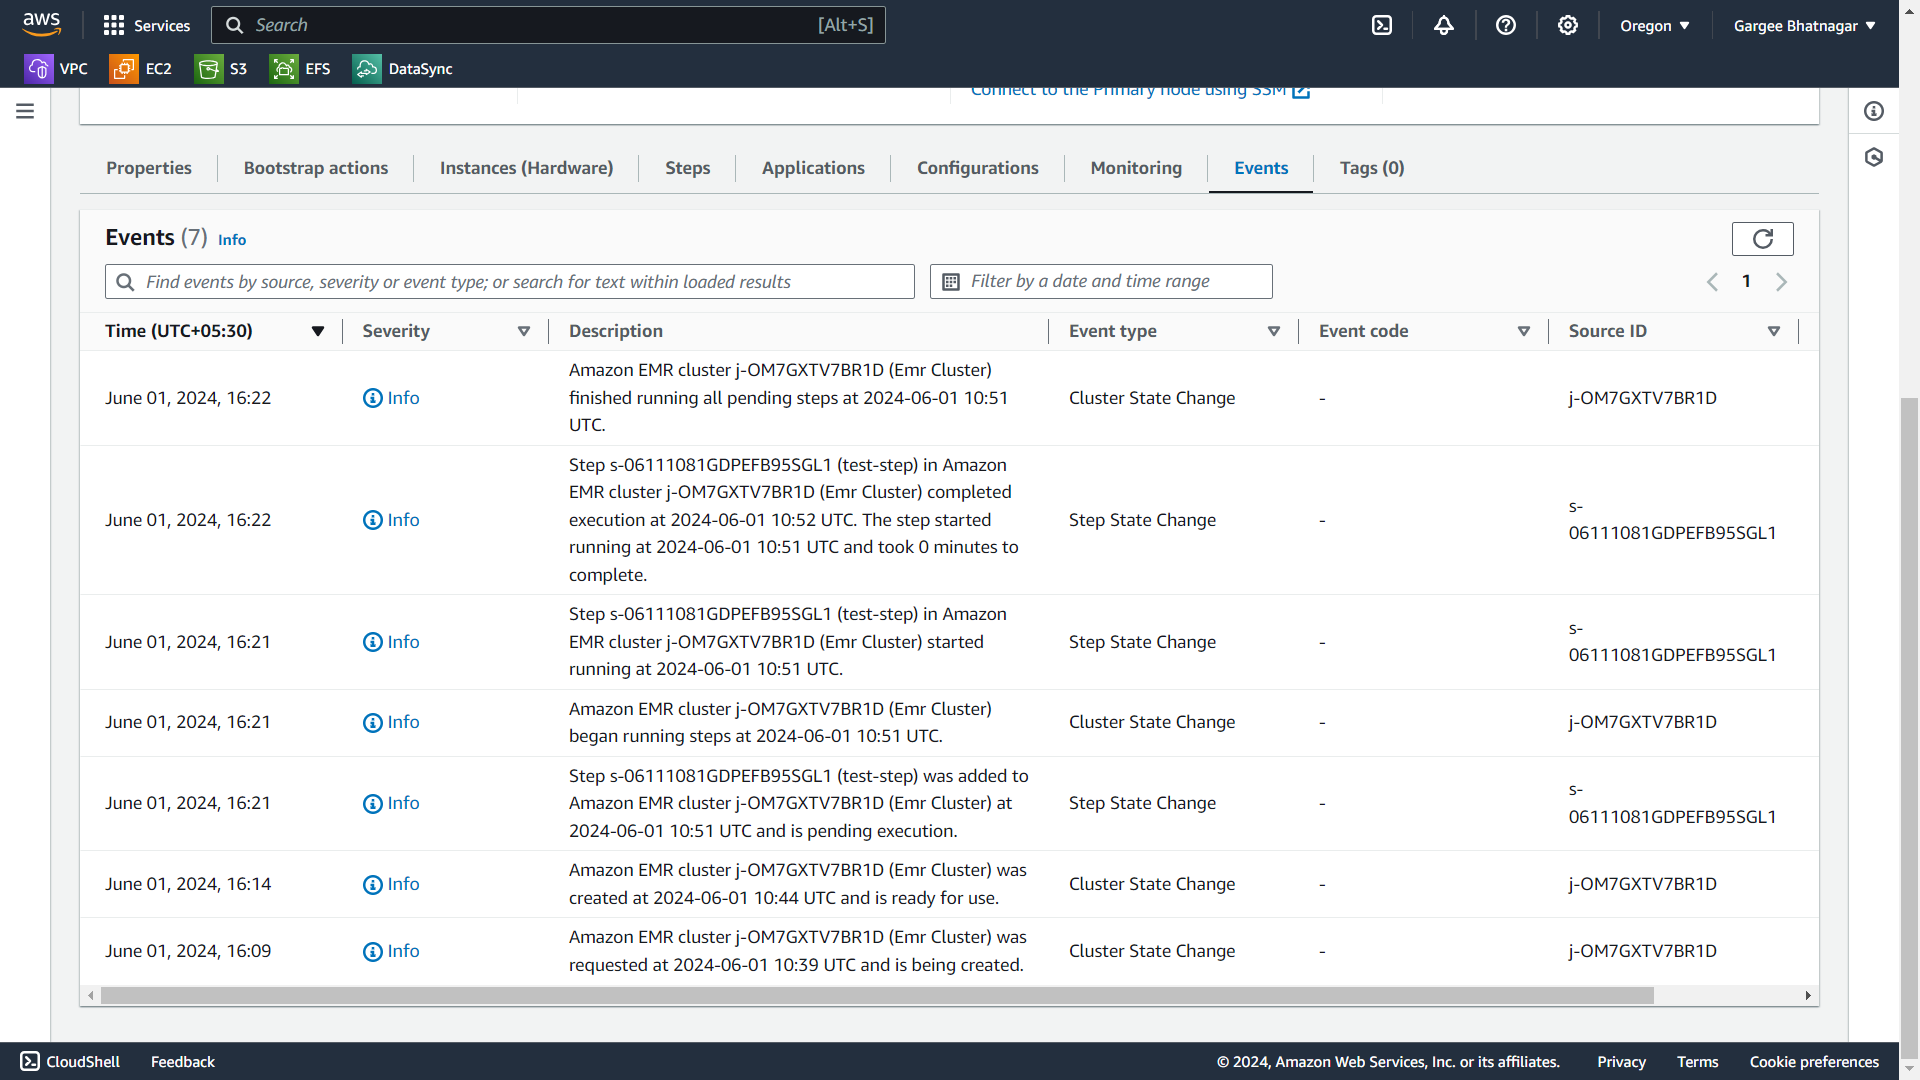Open Cookie preferences in the footer
The height and width of the screenshot is (1080, 1920).
(x=1814, y=1062)
